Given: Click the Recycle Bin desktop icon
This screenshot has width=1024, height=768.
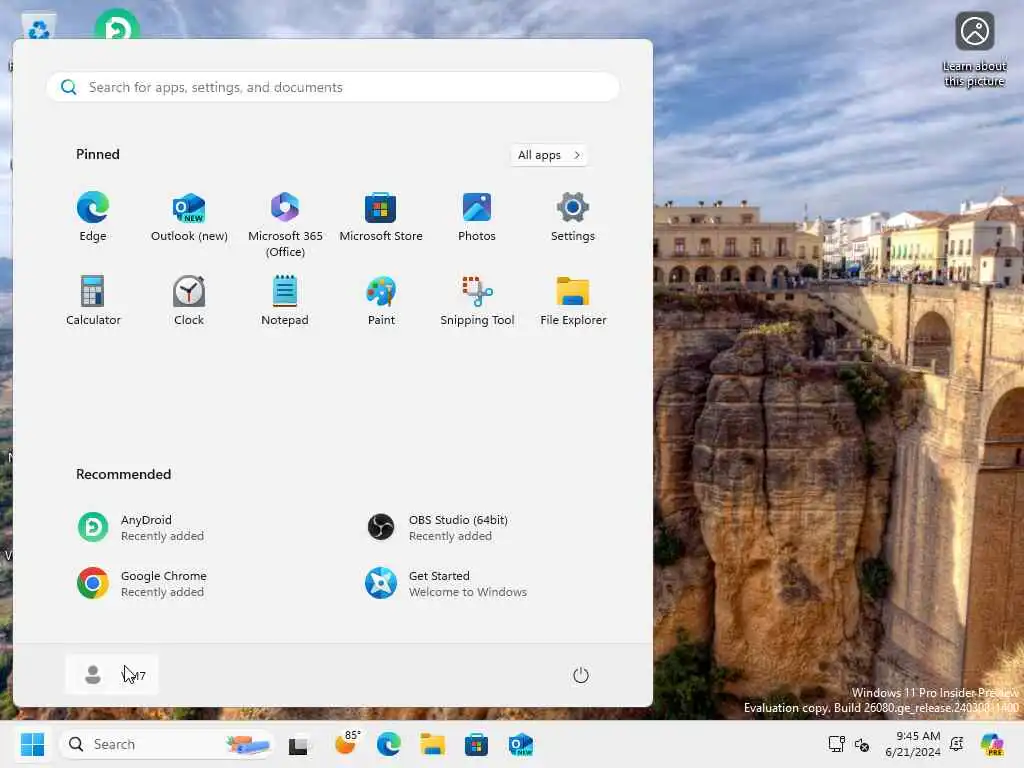Looking at the screenshot, I should click(x=39, y=26).
